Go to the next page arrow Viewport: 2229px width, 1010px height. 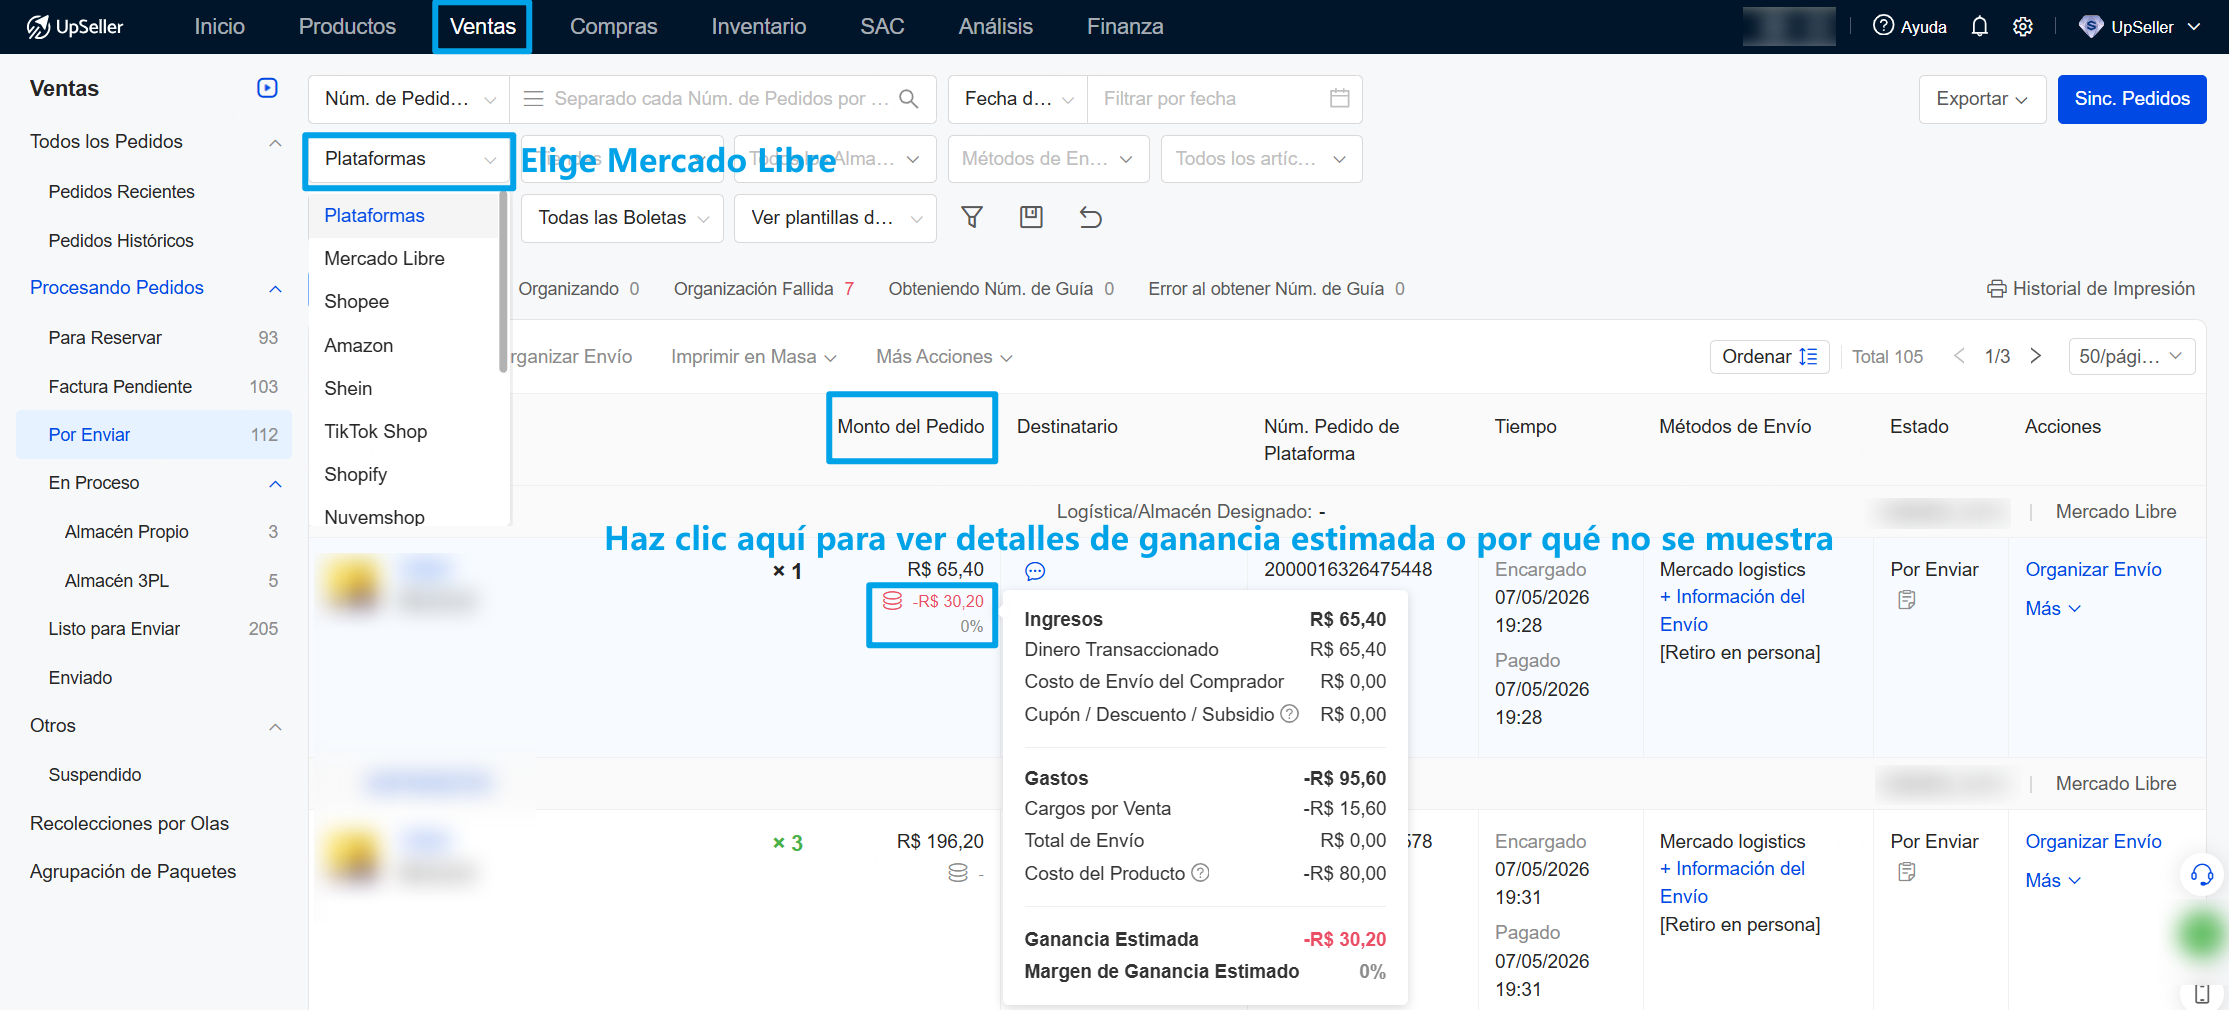[x=2035, y=356]
